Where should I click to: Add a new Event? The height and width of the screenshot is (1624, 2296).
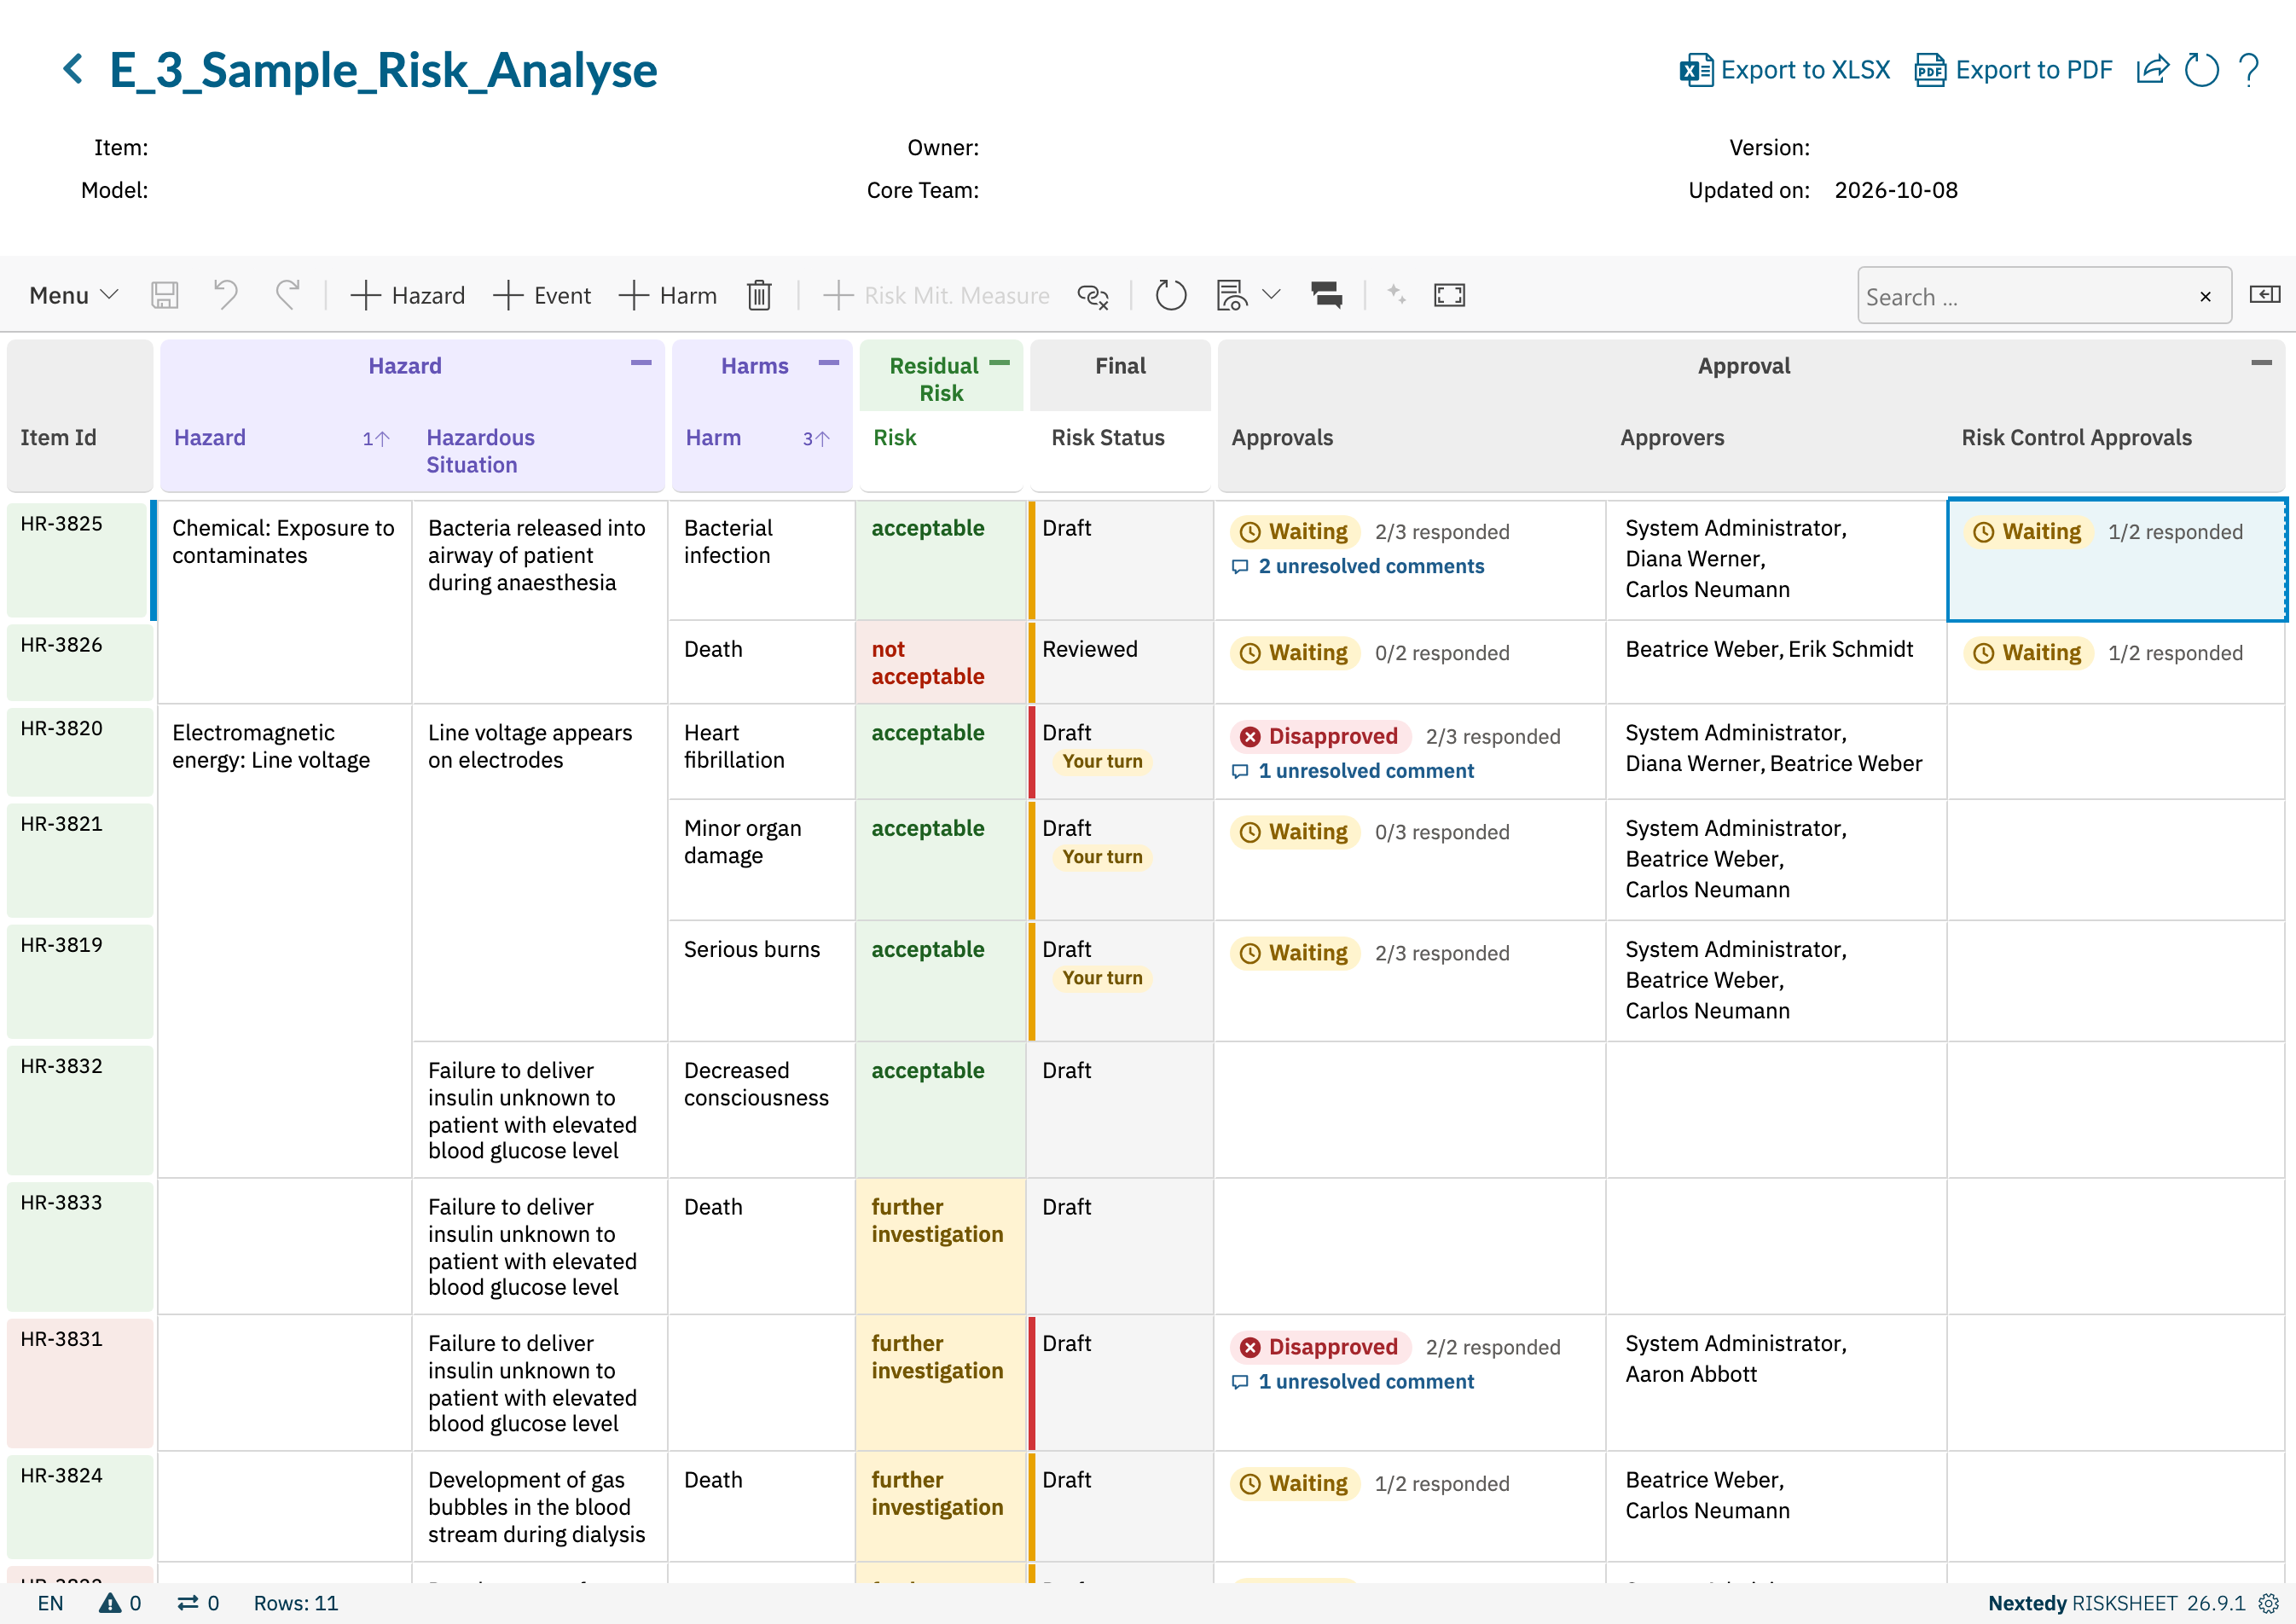click(x=542, y=295)
